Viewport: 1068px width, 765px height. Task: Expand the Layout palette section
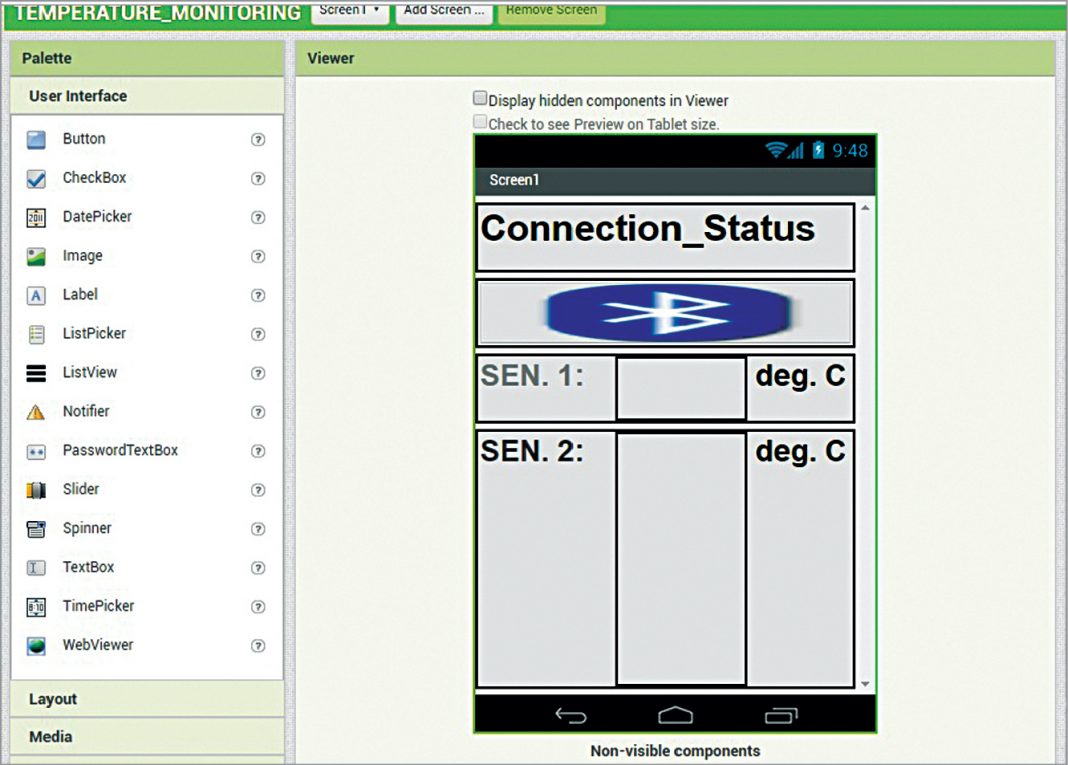[x=51, y=699]
